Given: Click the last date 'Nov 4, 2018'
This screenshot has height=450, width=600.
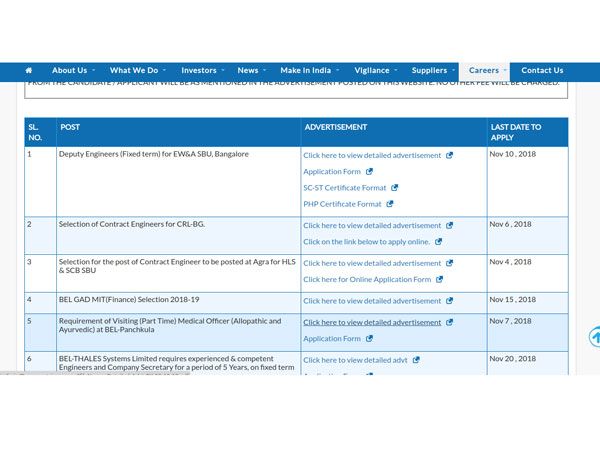Looking at the screenshot, I should point(510,262).
